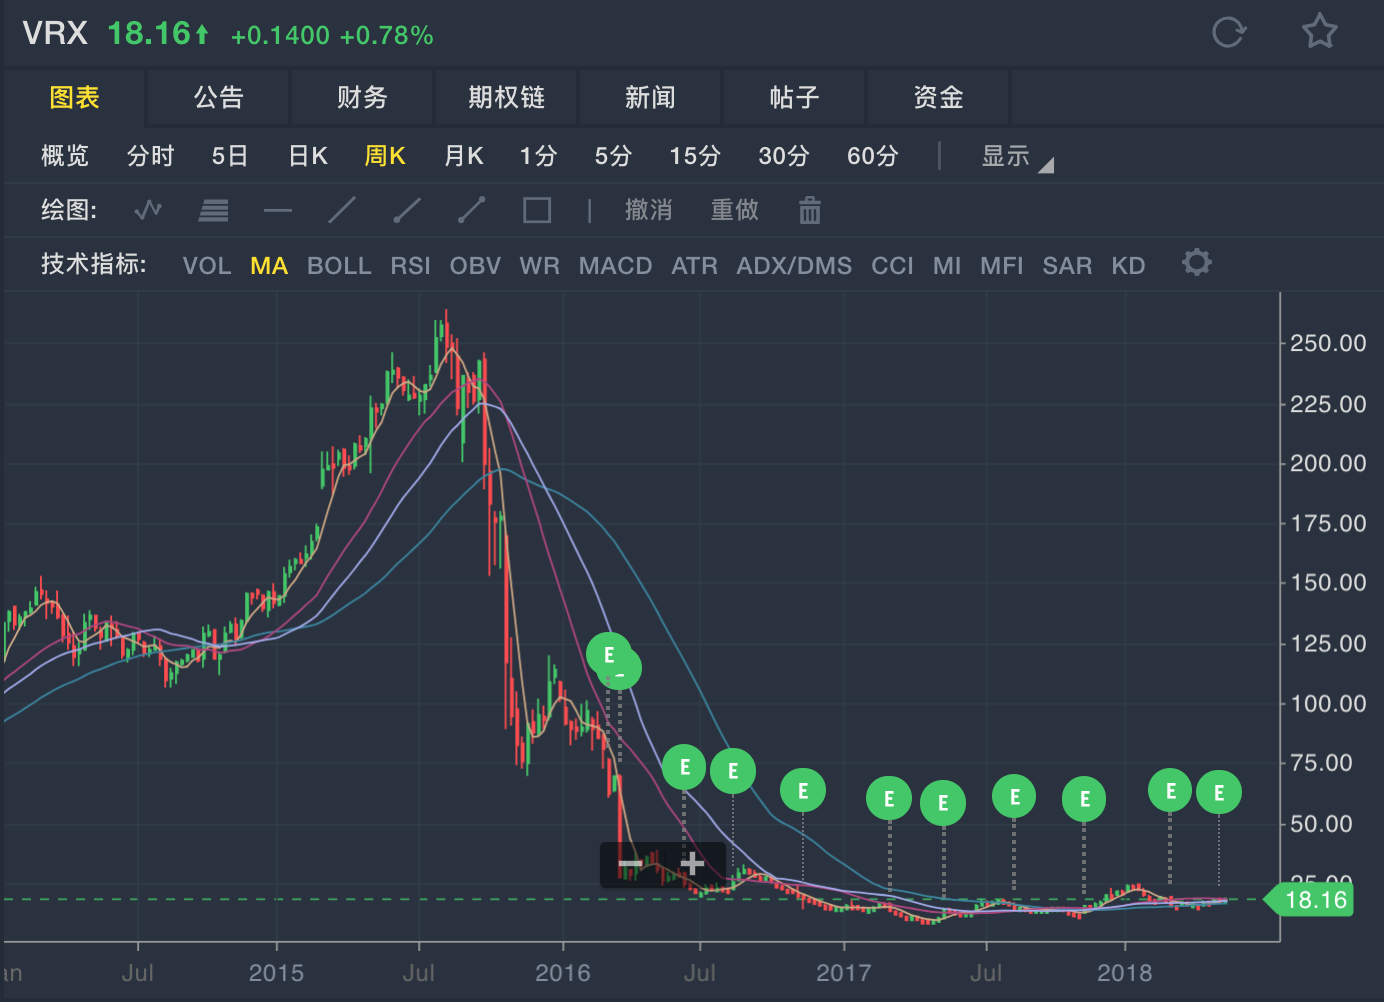
Task: Select the straight line drawing tool
Action: point(342,210)
